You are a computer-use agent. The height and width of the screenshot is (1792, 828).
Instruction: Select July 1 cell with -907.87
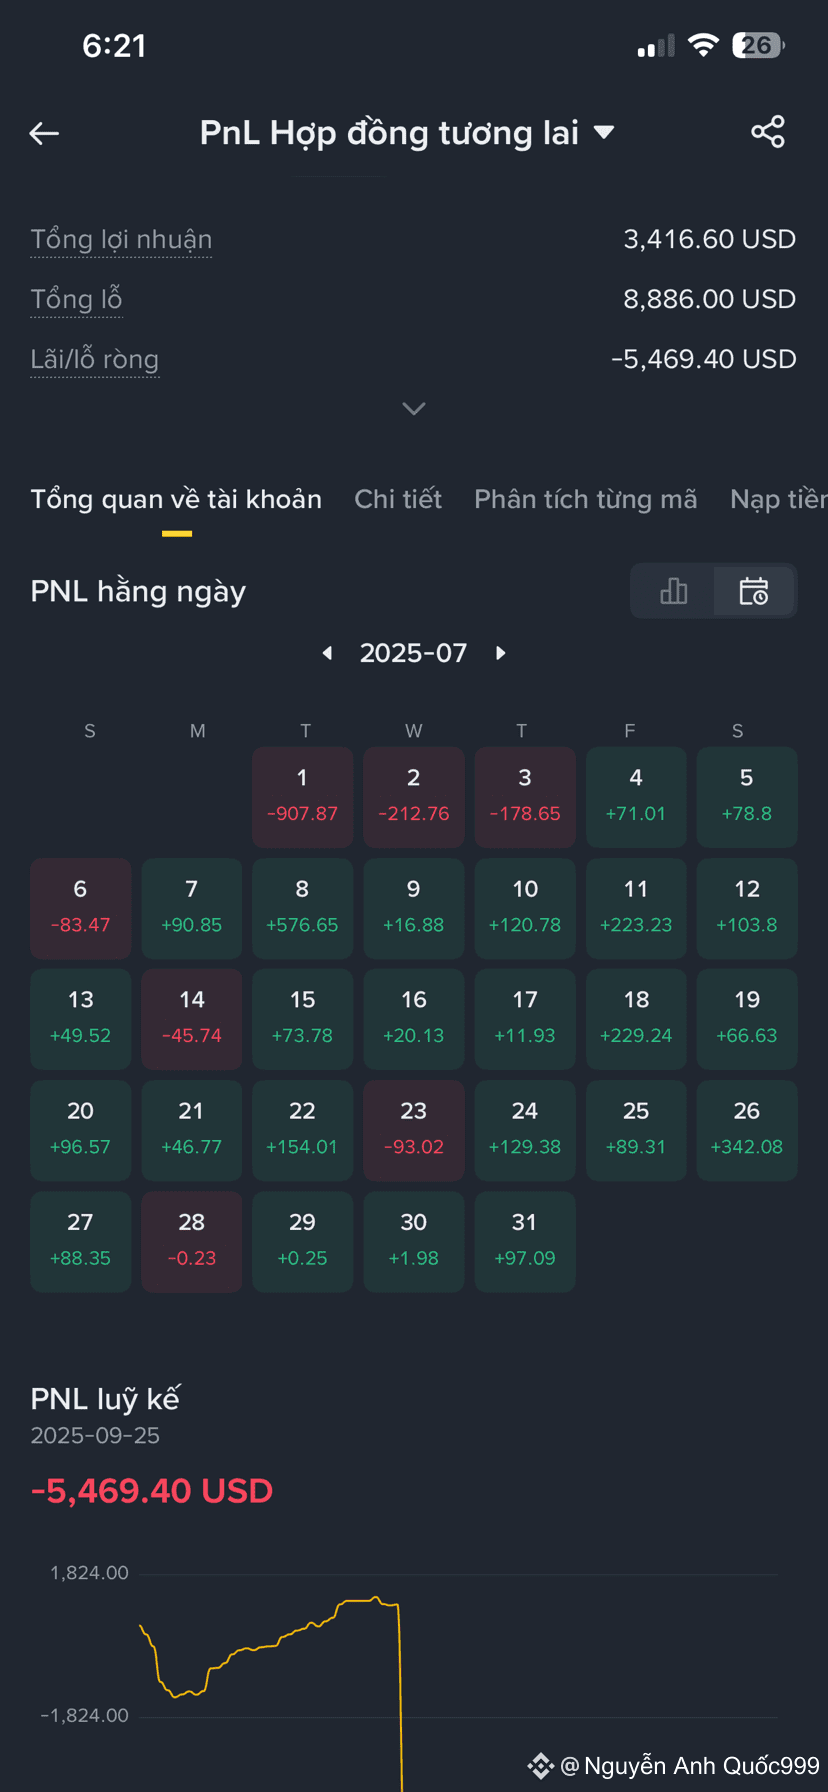pyautogui.click(x=302, y=797)
